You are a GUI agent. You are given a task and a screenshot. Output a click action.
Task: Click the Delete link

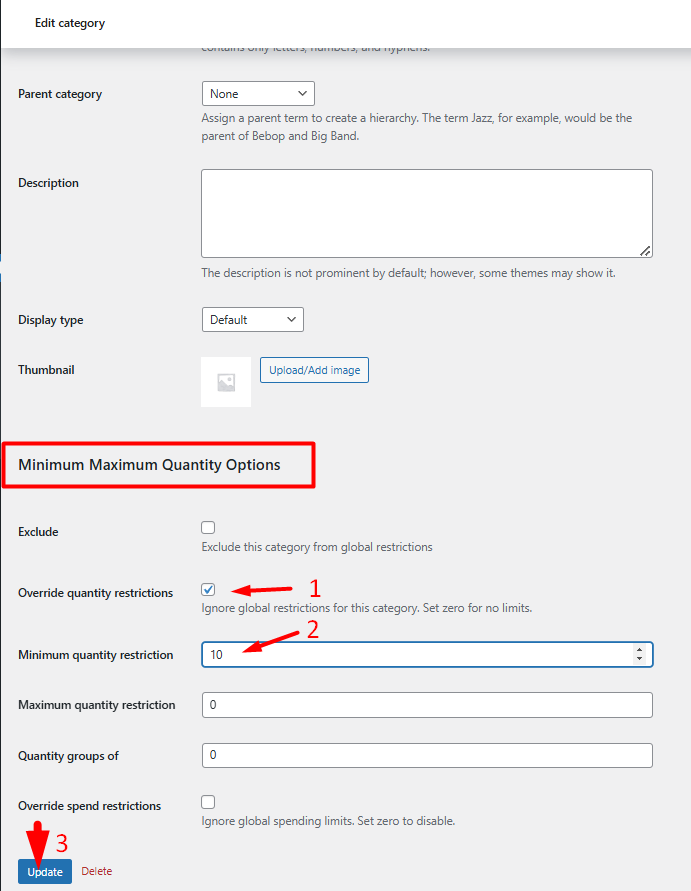pos(96,871)
